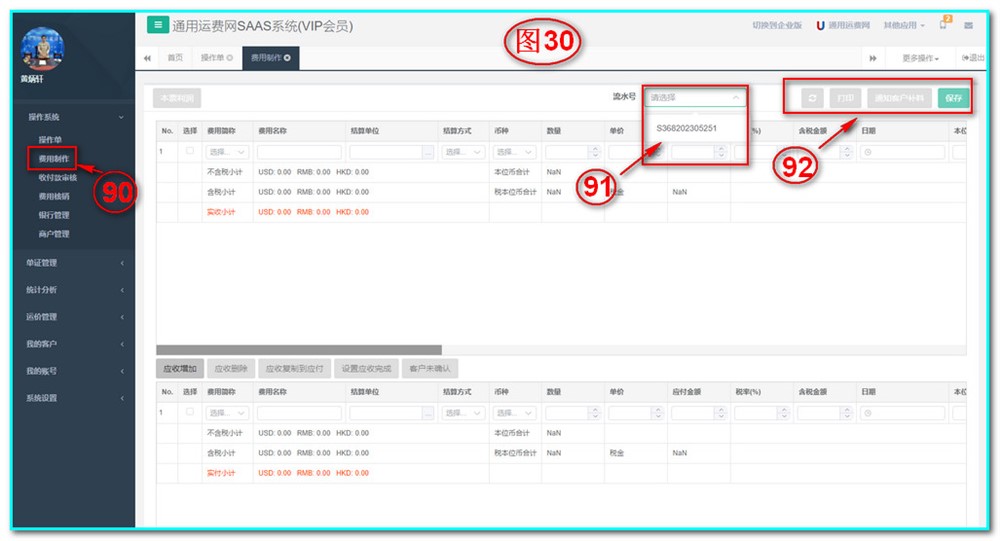Click the tab scroll-left double arrow
This screenshot has width=1000, height=541.
[148, 58]
